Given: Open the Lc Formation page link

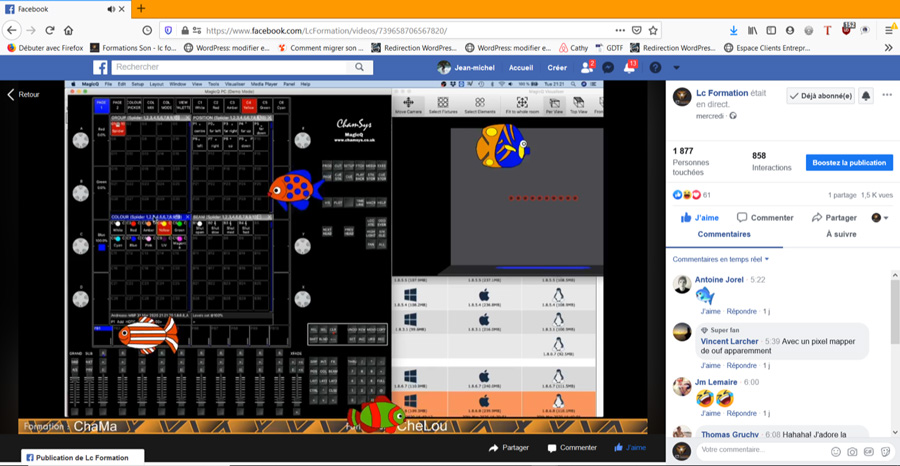Looking at the screenshot, I should click(x=722, y=93).
